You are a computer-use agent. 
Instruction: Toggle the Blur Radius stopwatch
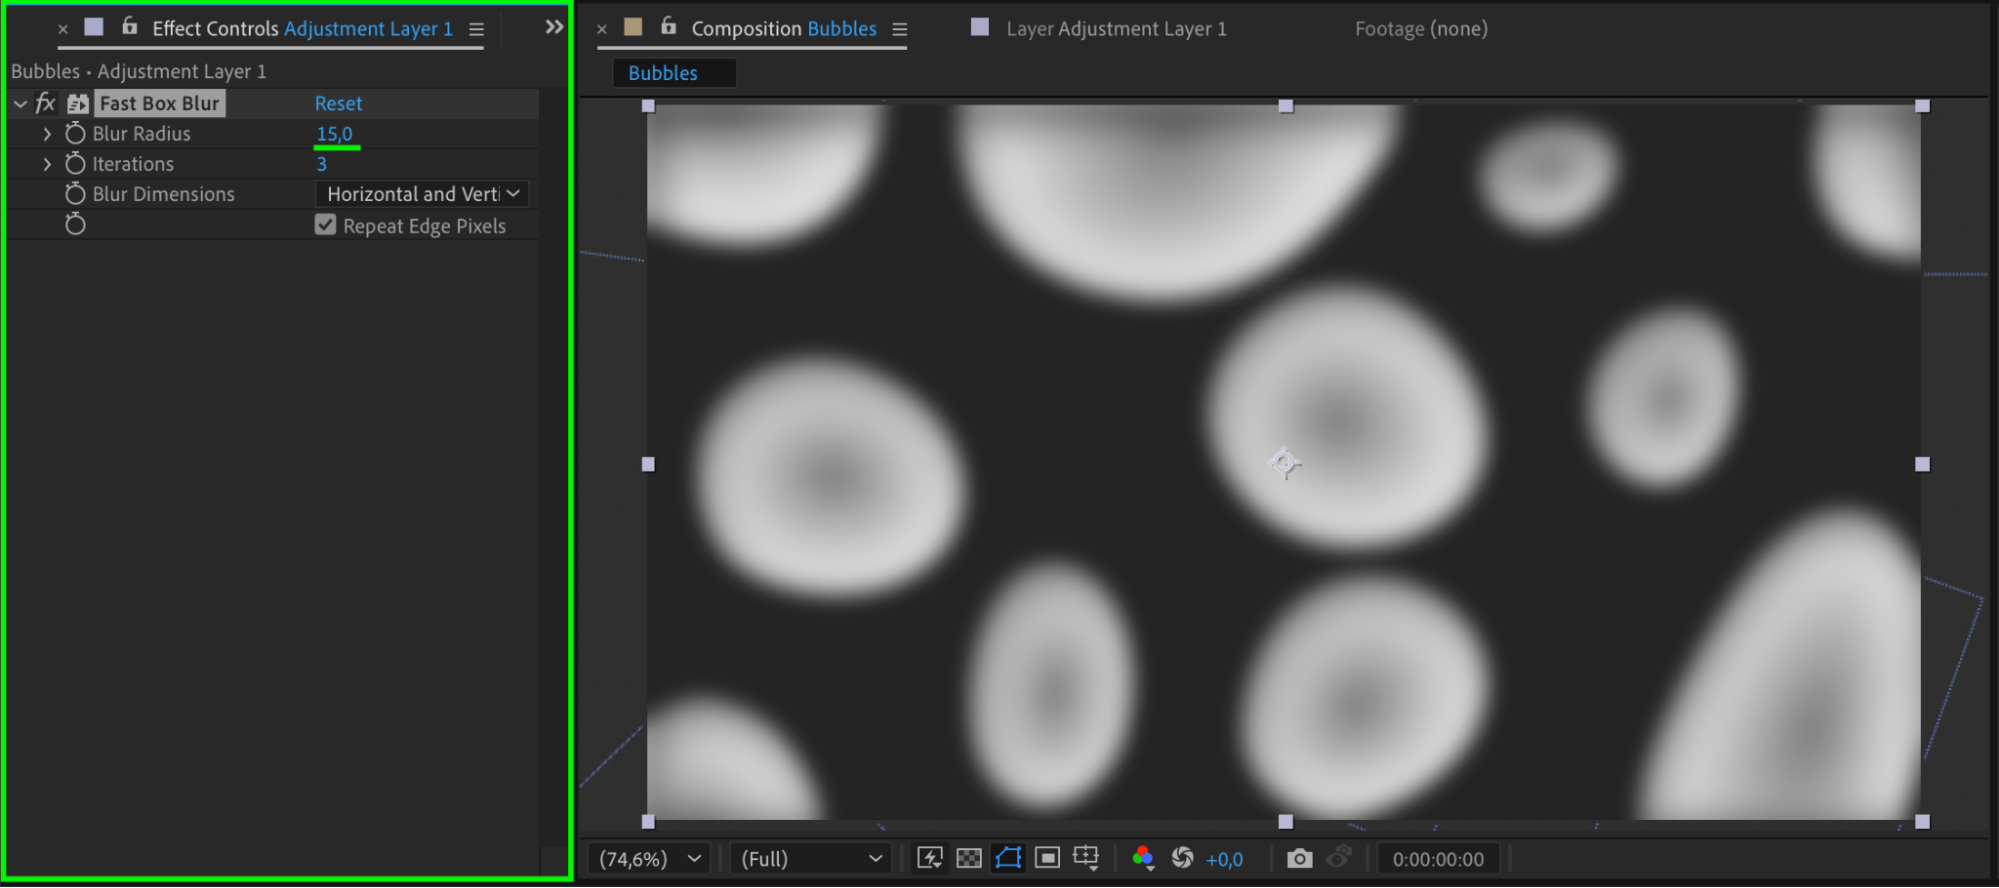click(75, 133)
